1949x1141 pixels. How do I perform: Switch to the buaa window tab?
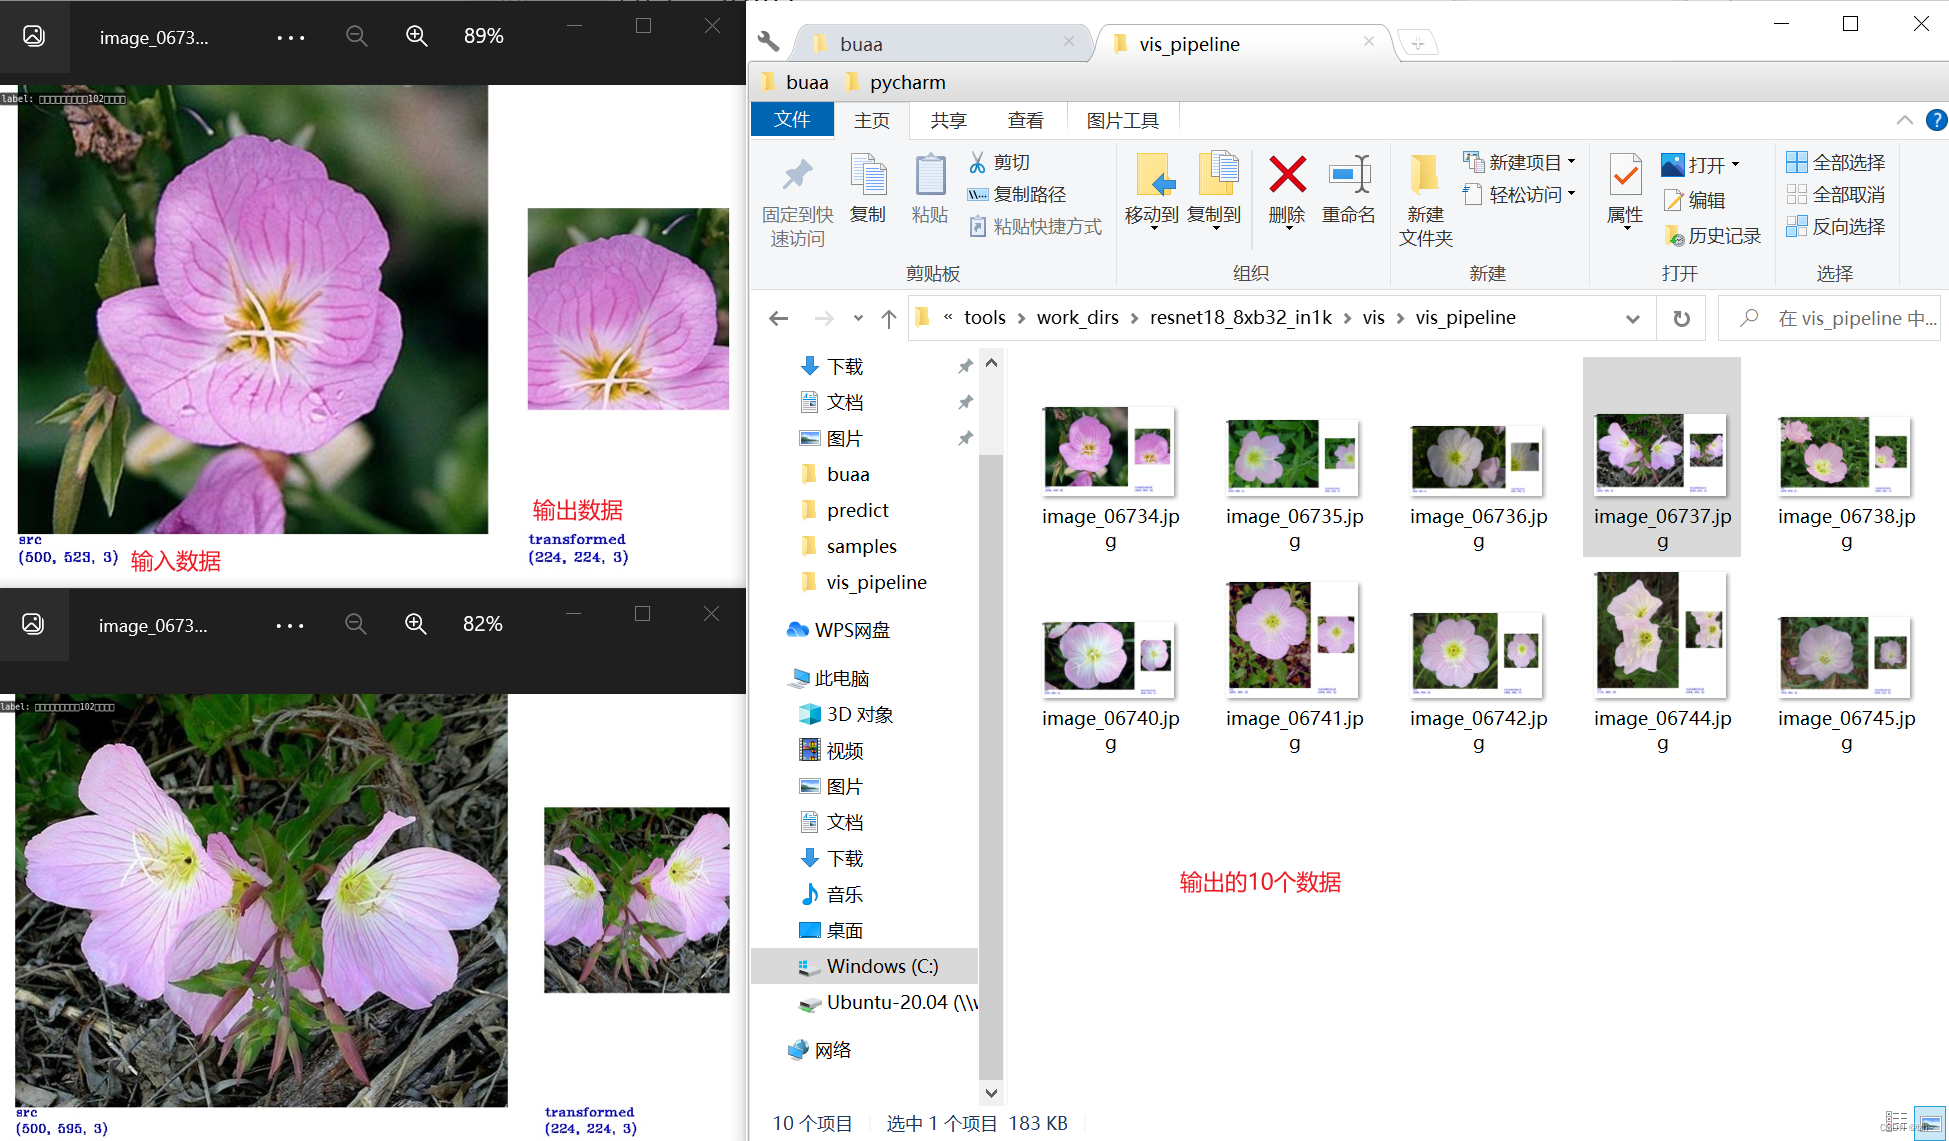click(940, 44)
